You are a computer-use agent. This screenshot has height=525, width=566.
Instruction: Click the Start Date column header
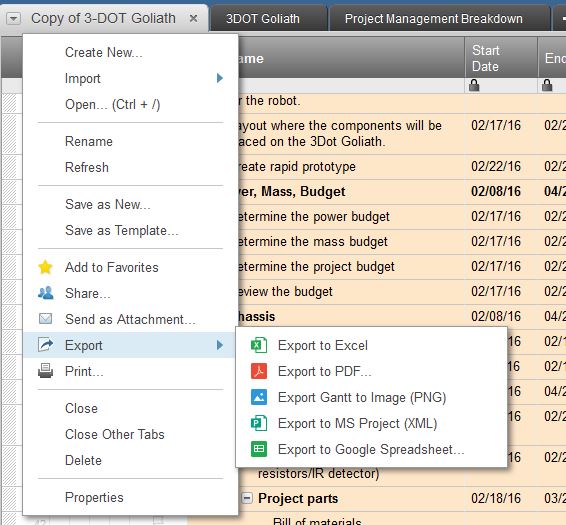pyautogui.click(x=501, y=58)
